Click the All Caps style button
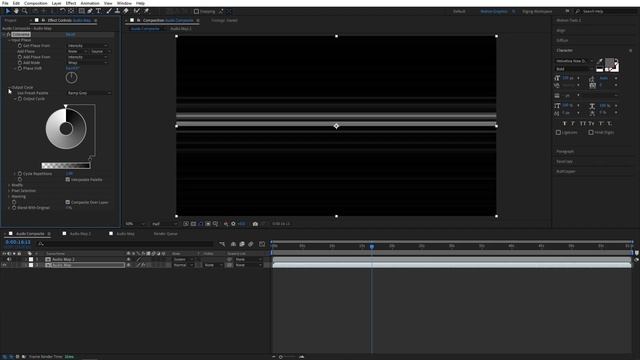This screenshot has height=360, width=640. 582,123
